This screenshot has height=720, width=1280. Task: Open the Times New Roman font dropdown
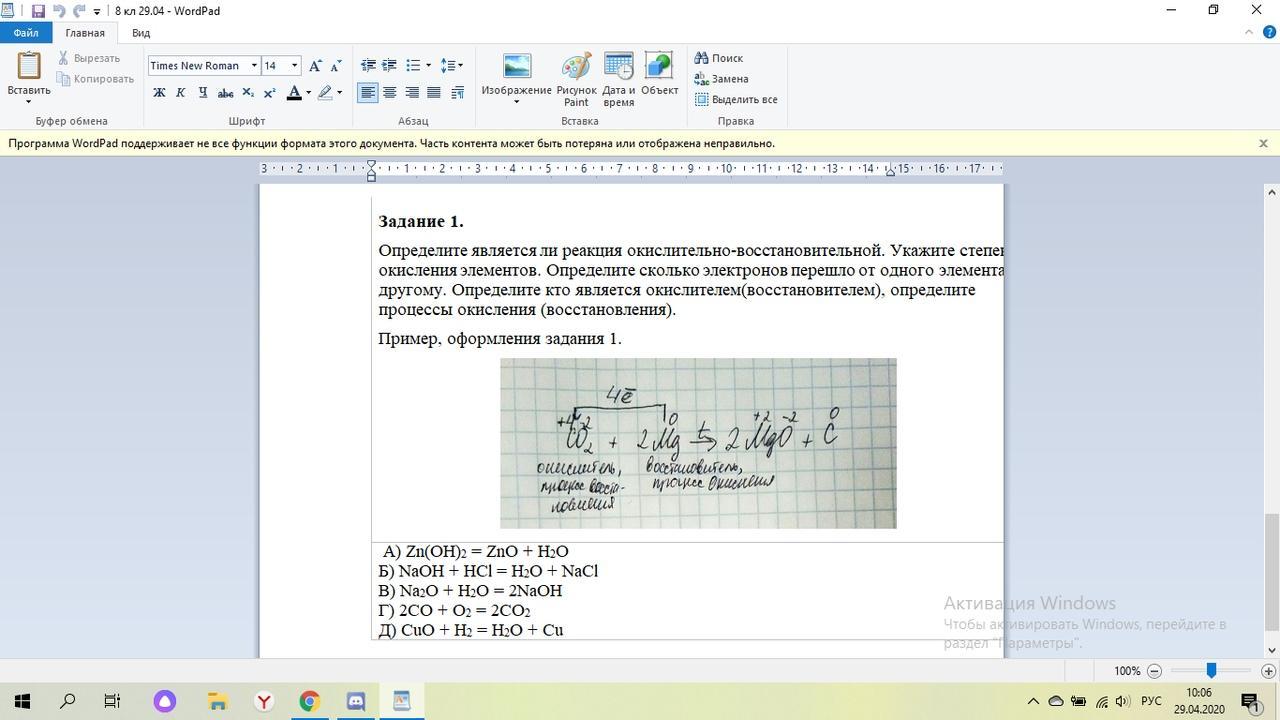pyautogui.click(x=254, y=66)
